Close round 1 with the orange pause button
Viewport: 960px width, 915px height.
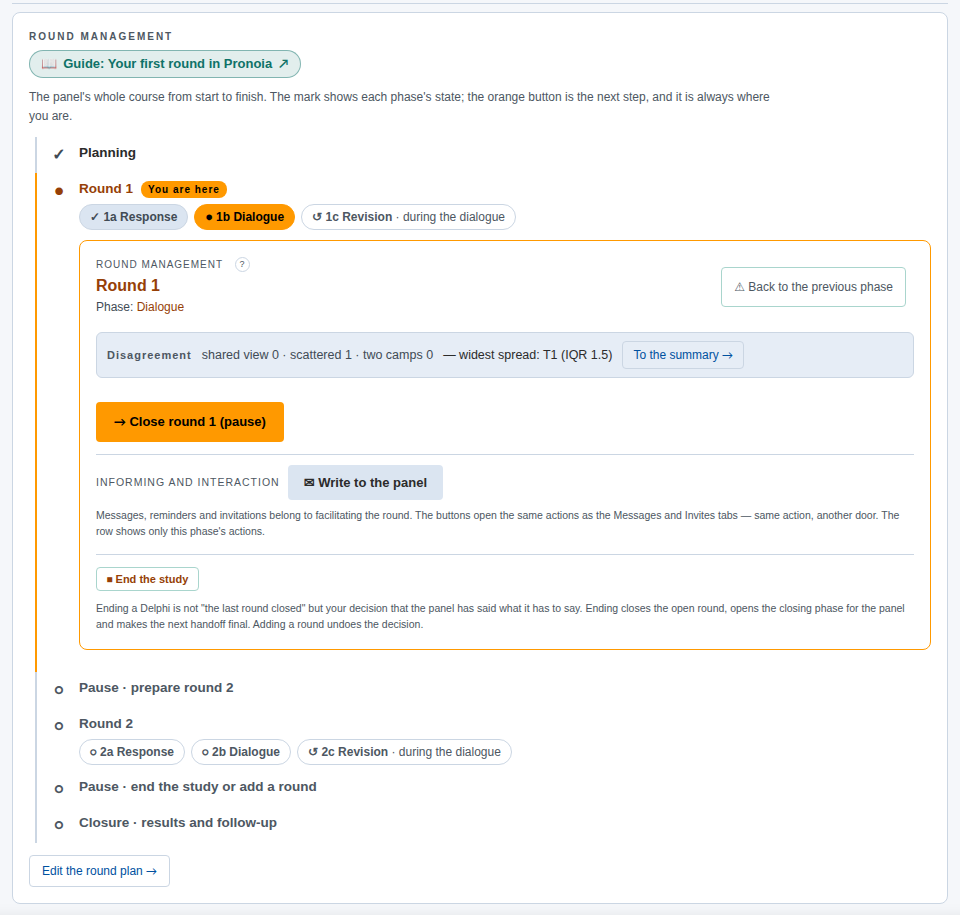point(190,422)
